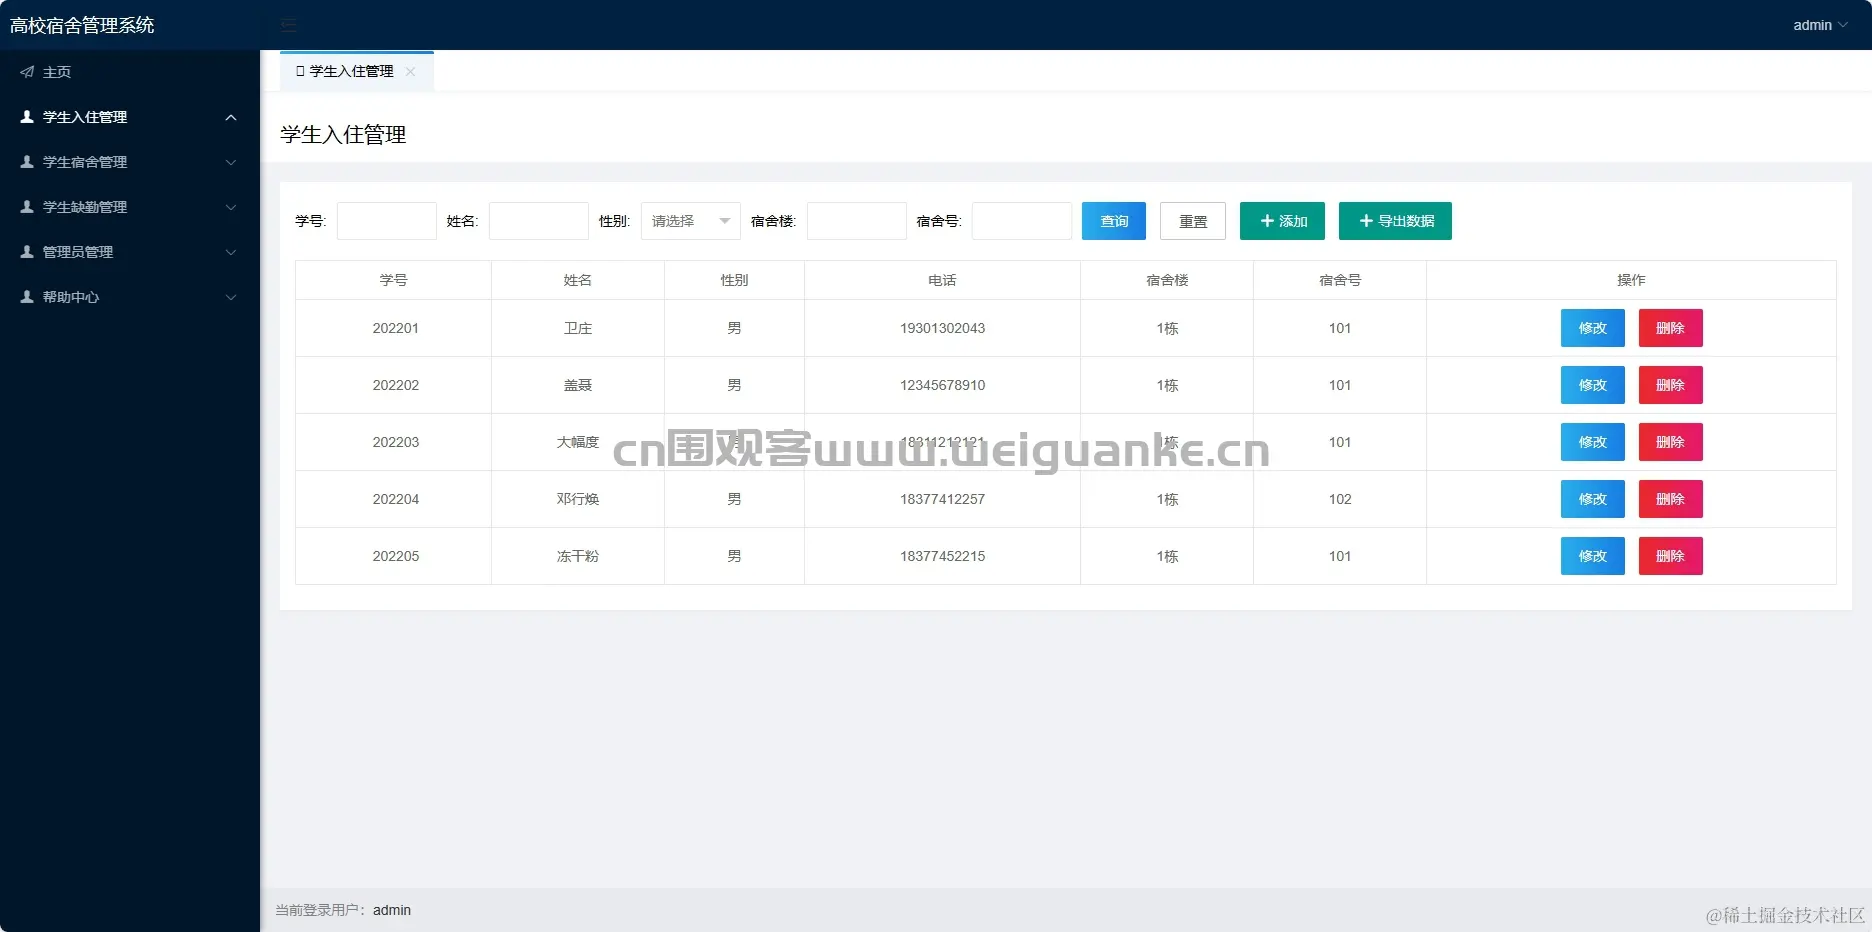Select phone number 19301302043
Viewport: 1872px width, 932px height.
point(942,328)
